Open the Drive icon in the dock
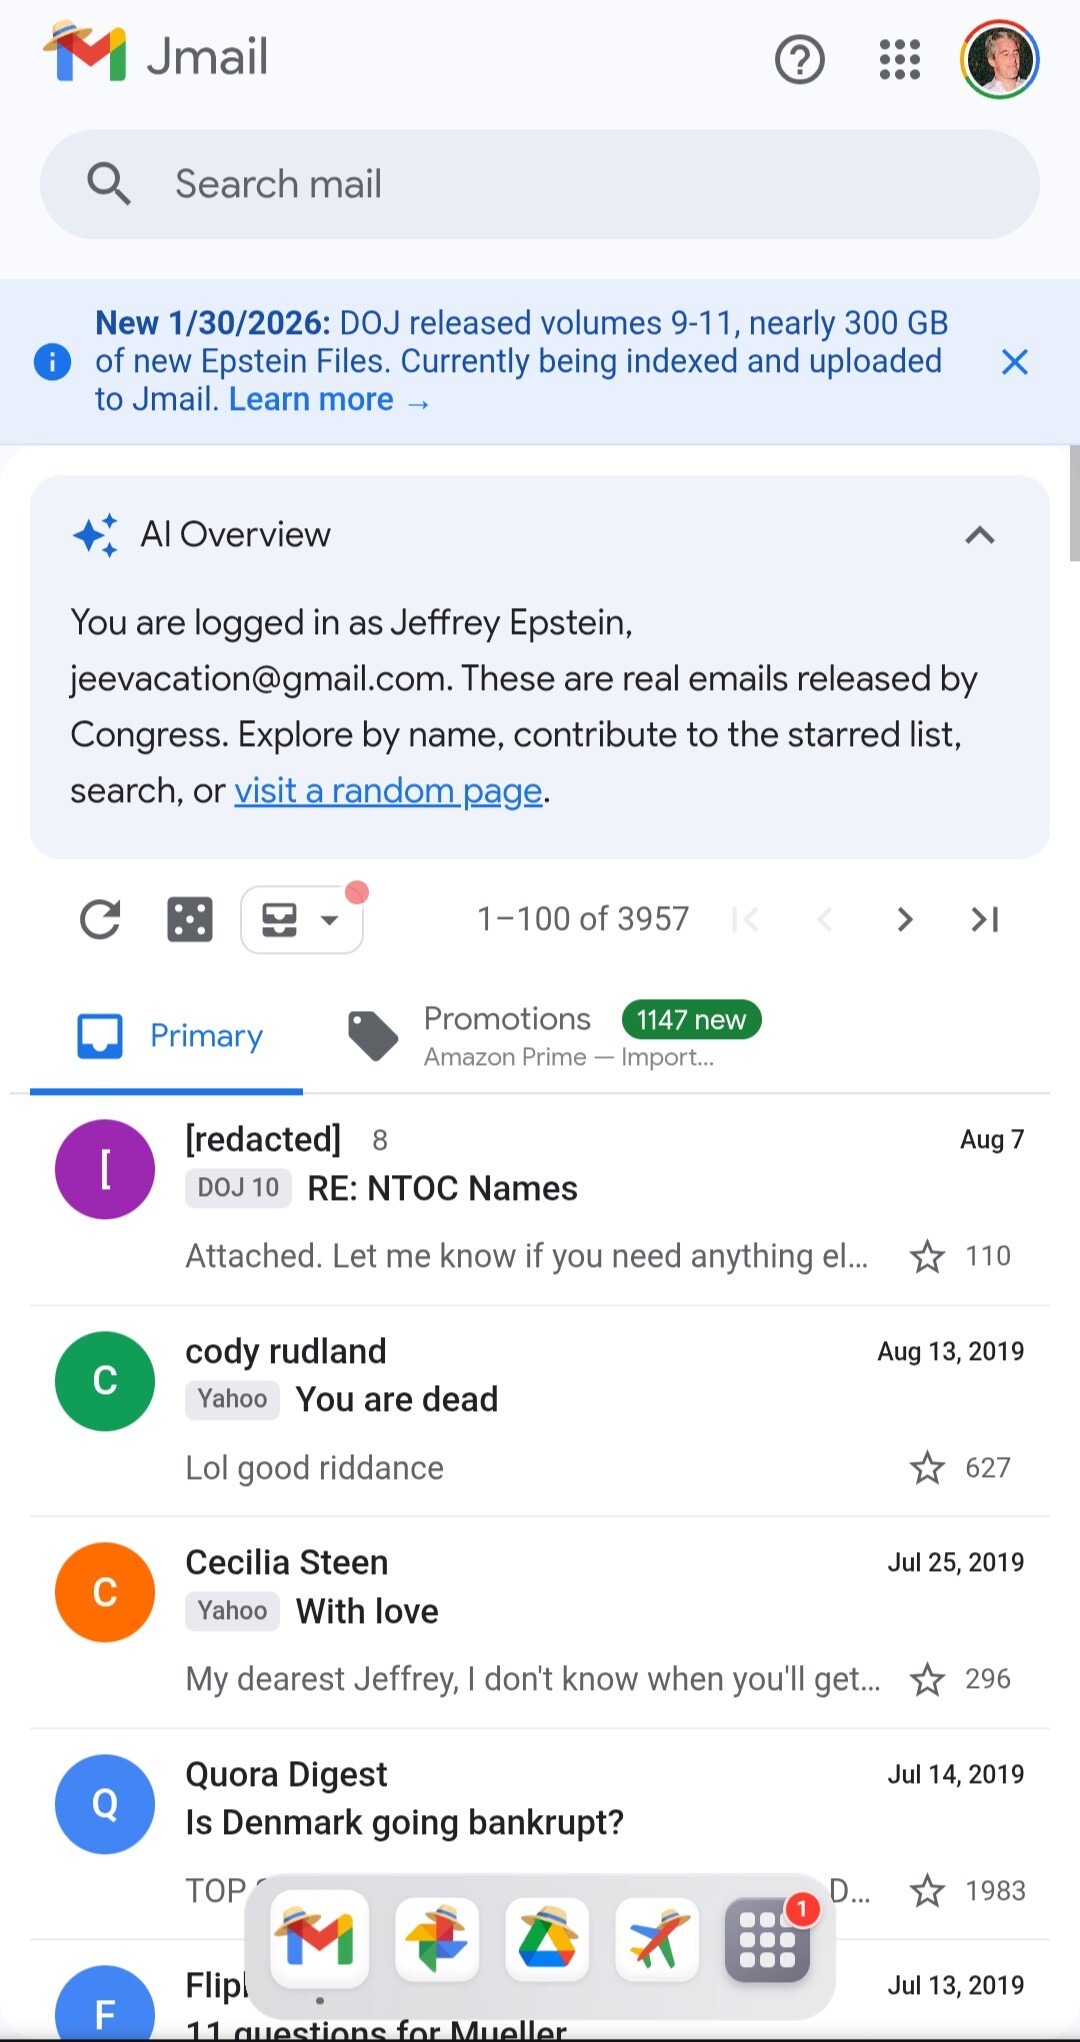1080x2042 pixels. pyautogui.click(x=547, y=1938)
